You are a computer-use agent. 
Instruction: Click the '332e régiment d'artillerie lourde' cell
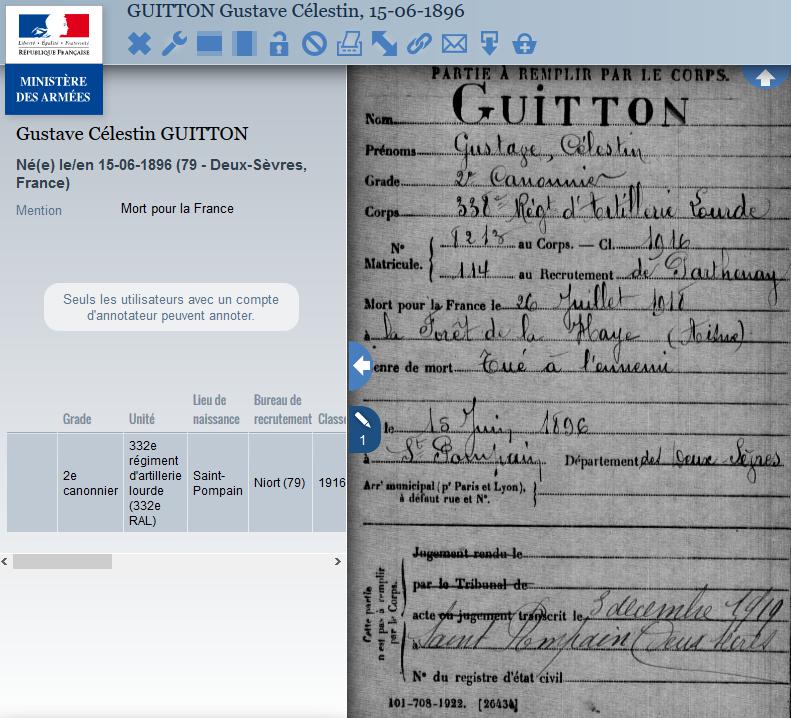[155, 483]
